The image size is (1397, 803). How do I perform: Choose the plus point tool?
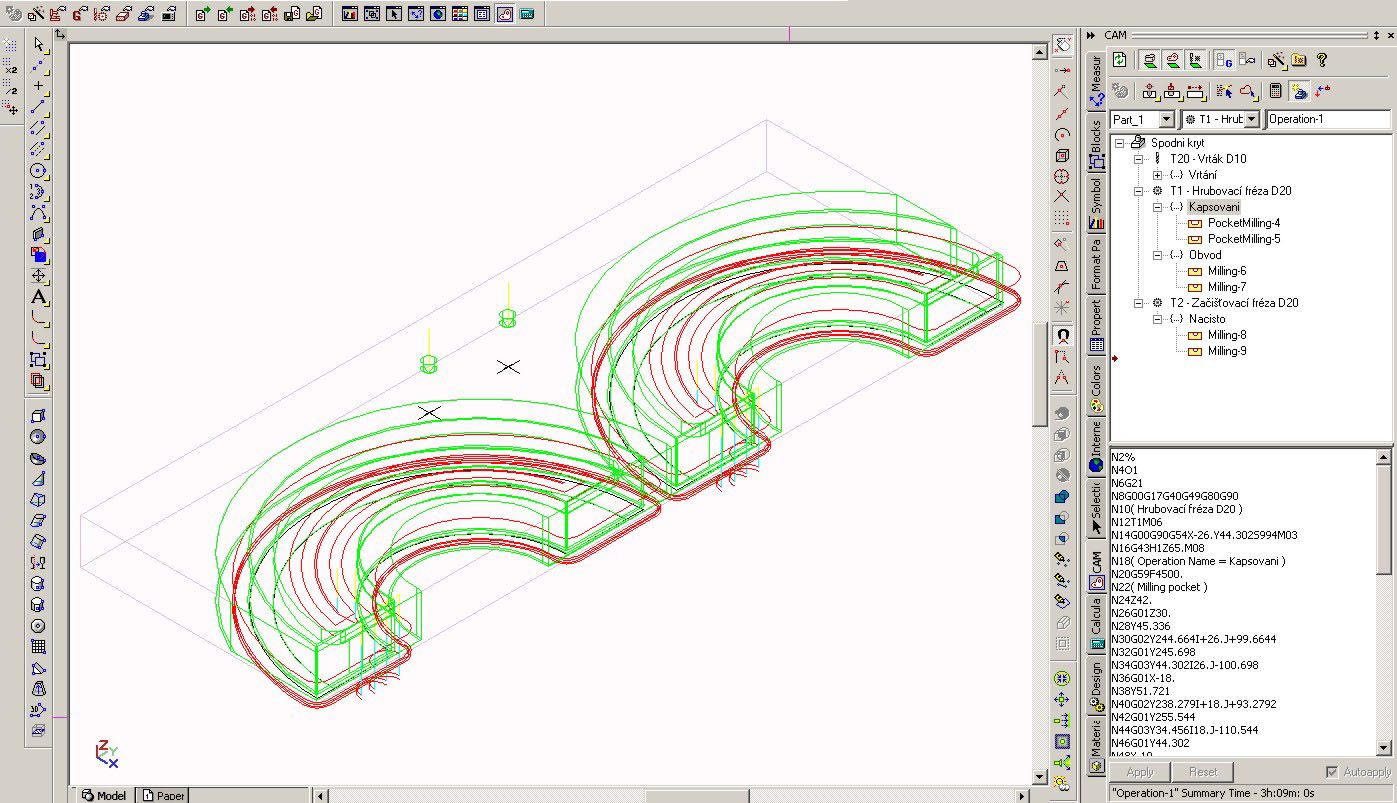click(39, 86)
